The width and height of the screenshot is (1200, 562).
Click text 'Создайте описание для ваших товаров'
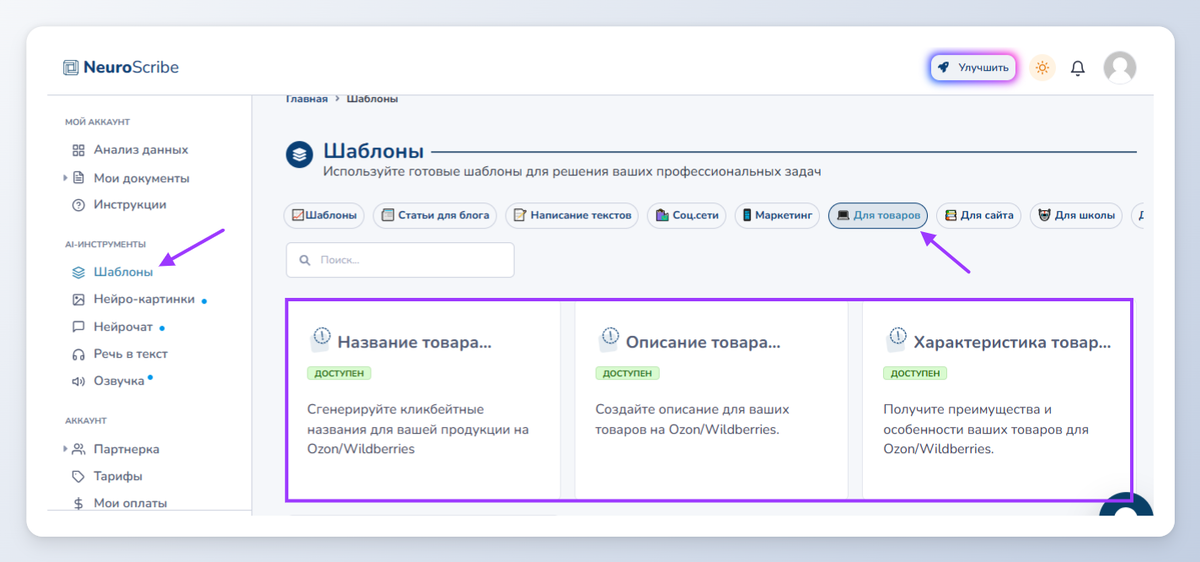(x=692, y=419)
